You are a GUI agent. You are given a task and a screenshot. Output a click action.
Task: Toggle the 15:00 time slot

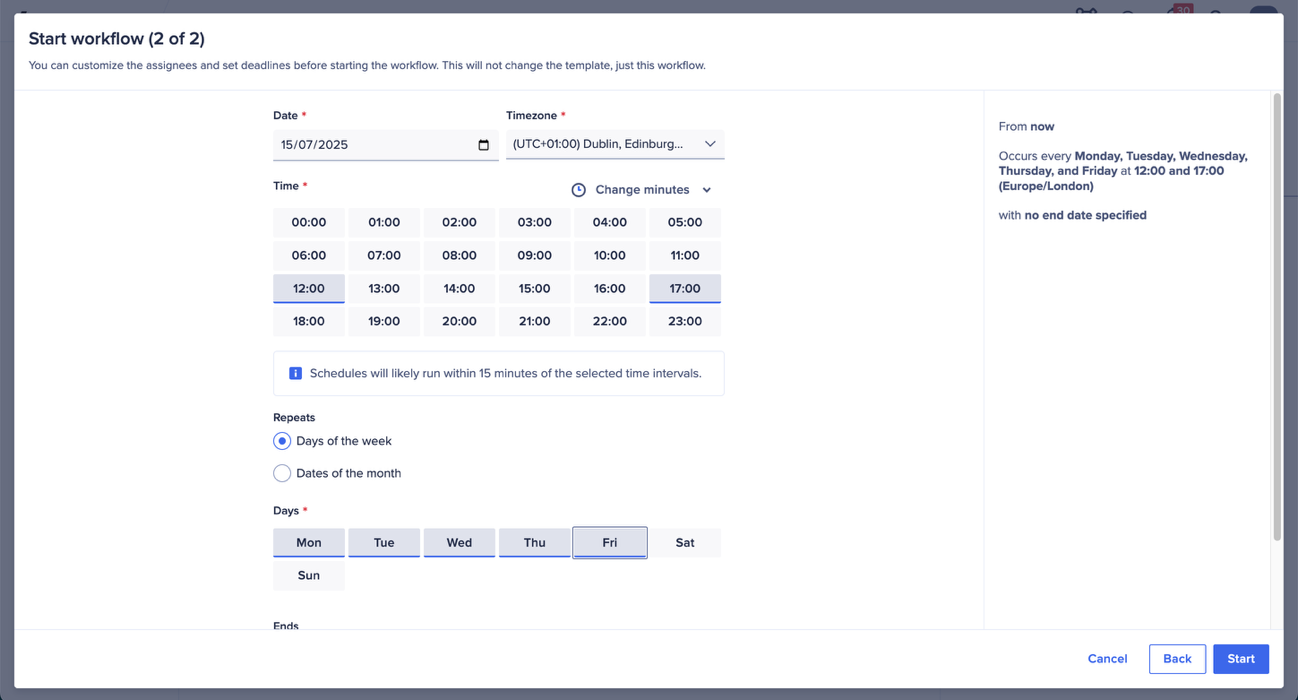[x=534, y=288]
